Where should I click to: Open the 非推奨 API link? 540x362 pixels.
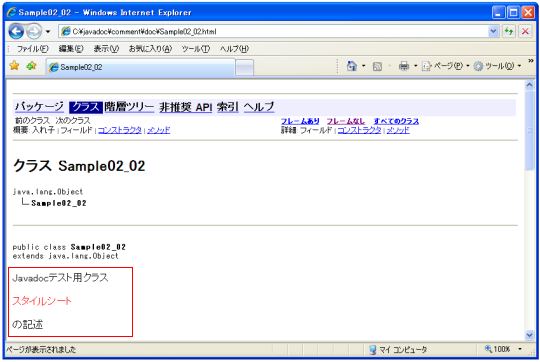[186, 107]
